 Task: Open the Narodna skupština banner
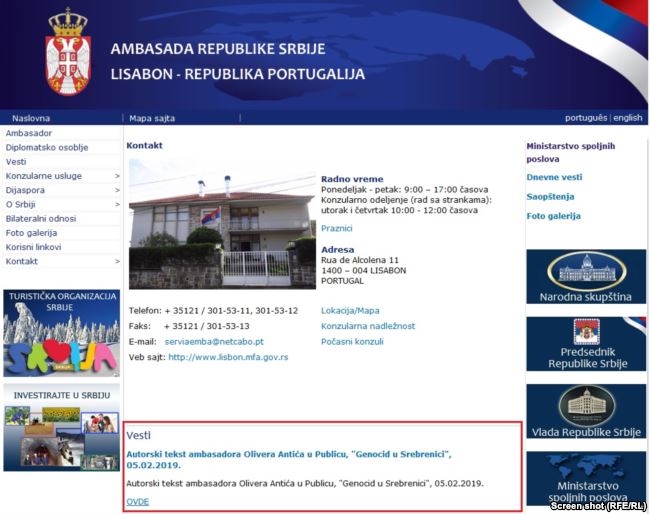pos(586,276)
